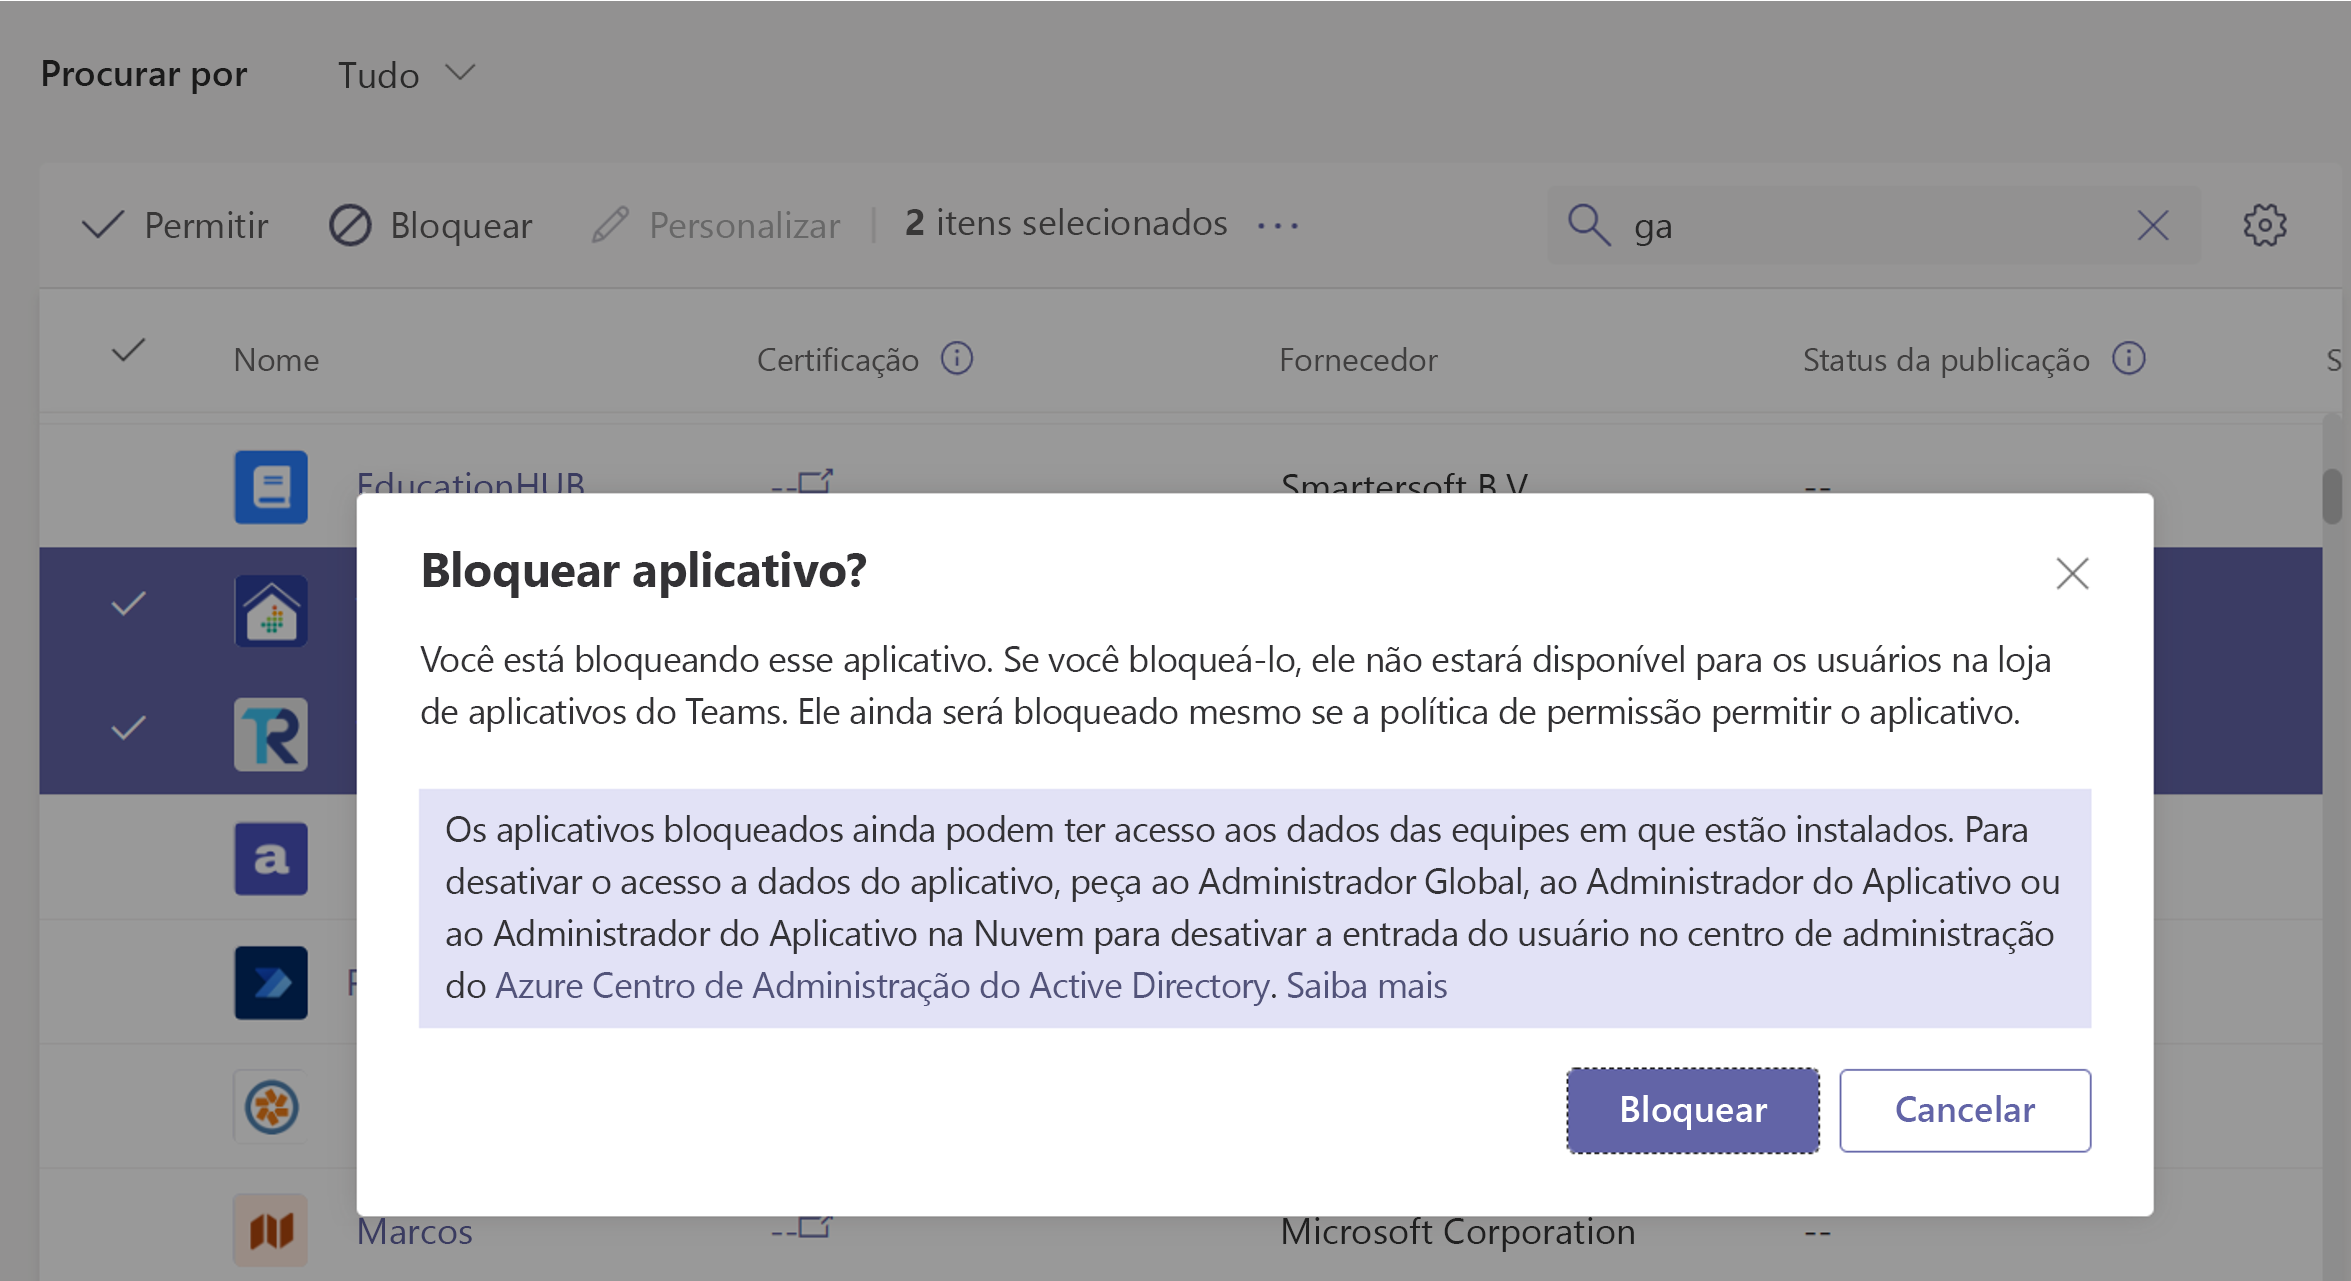Image resolution: width=2351 pixels, height=1281 pixels.
Task: Open the Saiba mais link
Action: tap(1366, 986)
